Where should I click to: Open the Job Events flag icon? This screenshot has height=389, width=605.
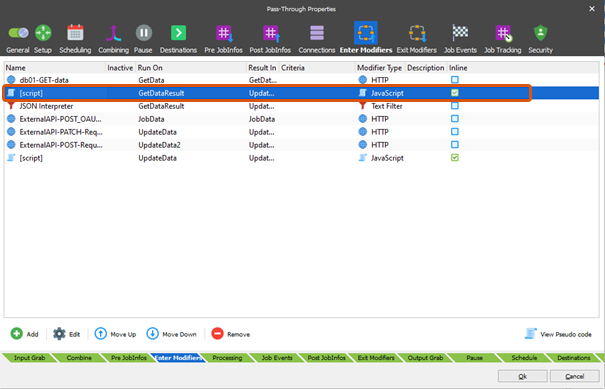[x=460, y=33]
